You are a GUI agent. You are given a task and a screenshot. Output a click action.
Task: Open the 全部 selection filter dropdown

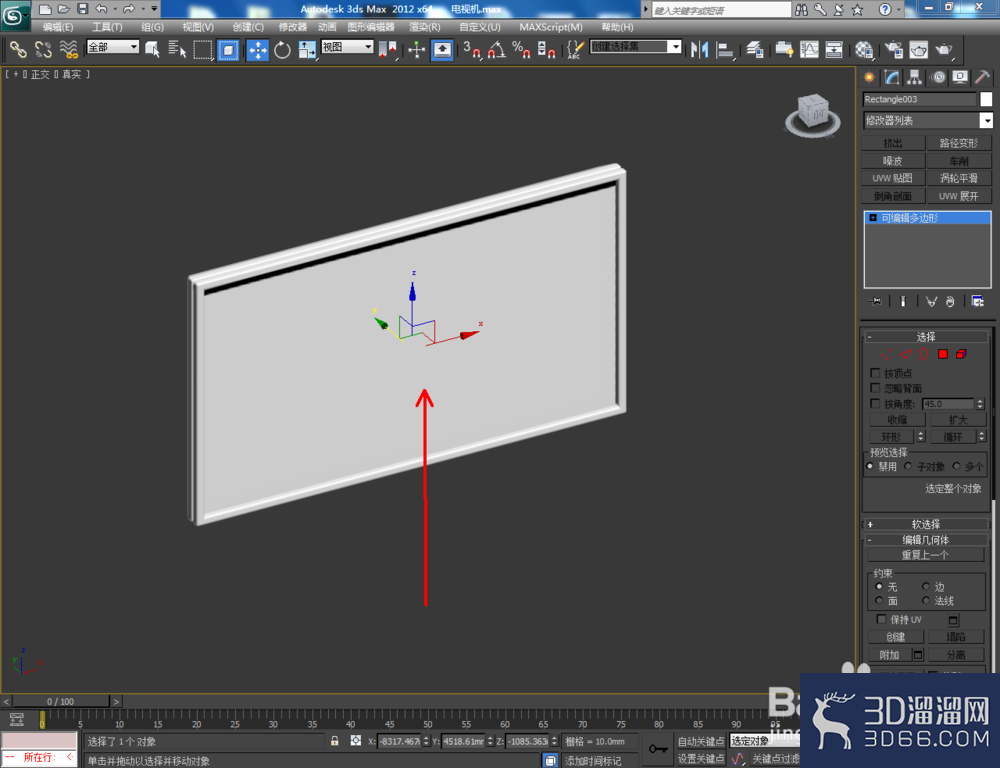coord(113,47)
